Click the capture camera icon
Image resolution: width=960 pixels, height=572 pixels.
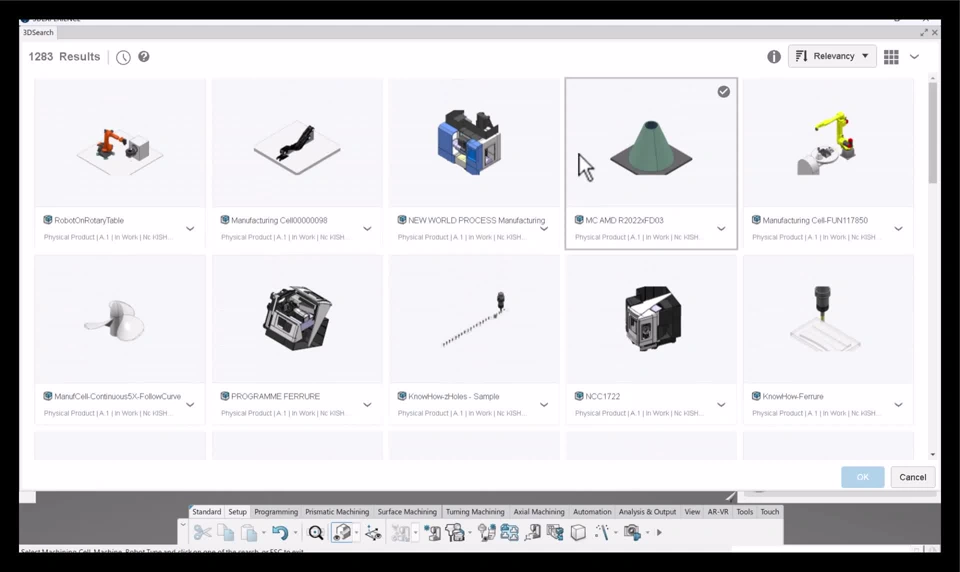click(632, 533)
